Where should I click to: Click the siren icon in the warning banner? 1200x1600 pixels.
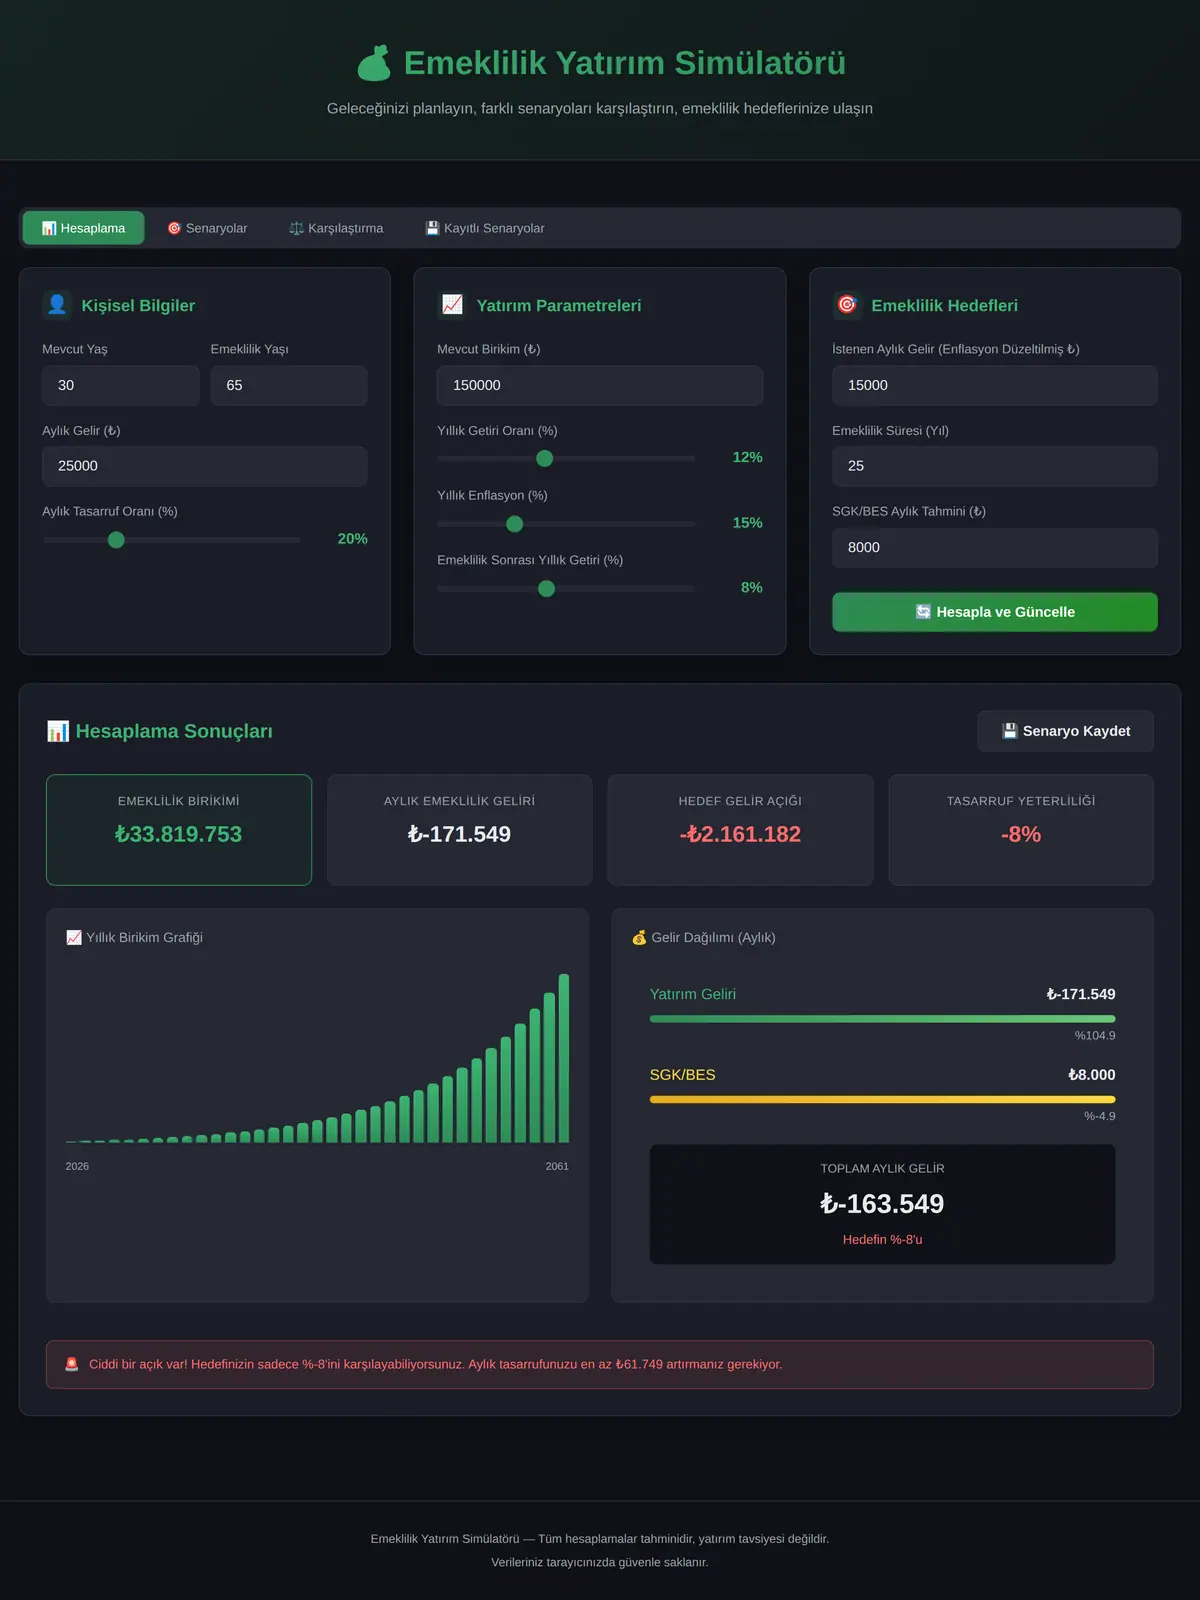pos(72,1364)
